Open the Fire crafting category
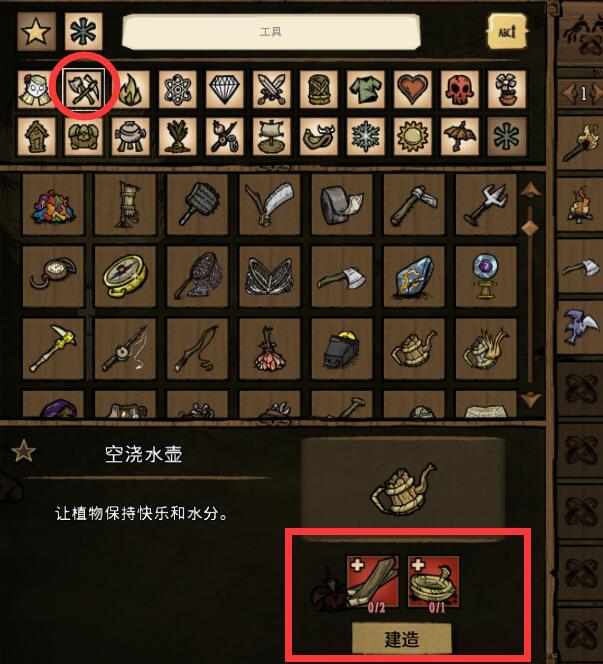 coord(131,89)
